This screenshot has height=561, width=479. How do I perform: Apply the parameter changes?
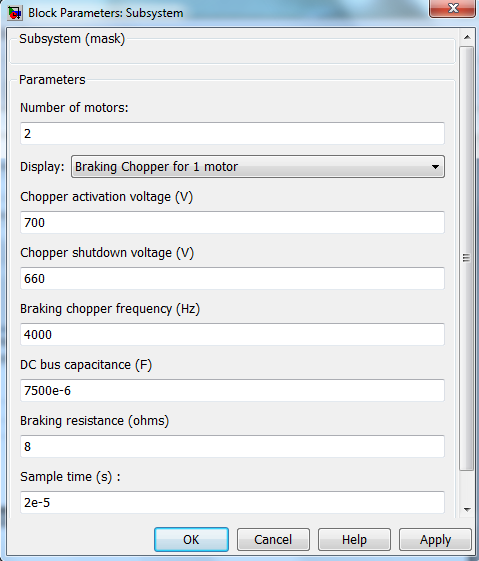point(435,539)
